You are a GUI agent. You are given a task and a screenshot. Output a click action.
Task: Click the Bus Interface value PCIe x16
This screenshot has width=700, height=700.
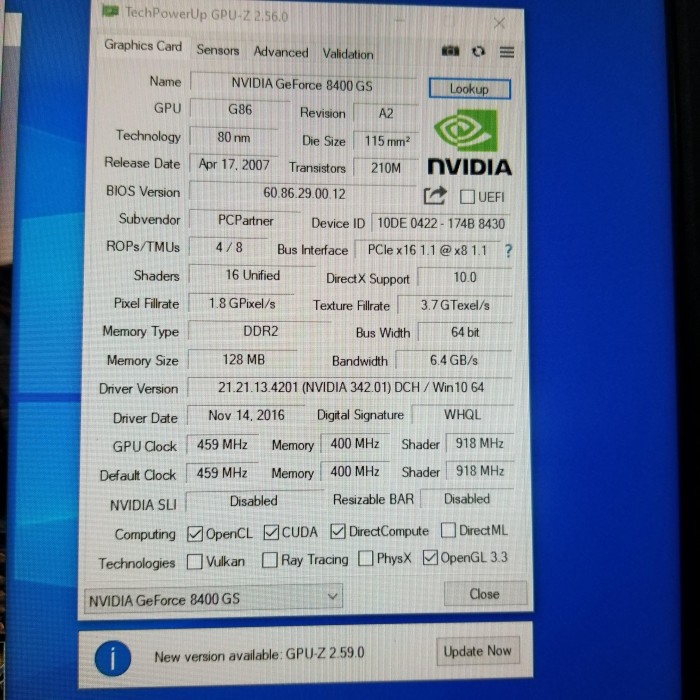click(x=427, y=250)
